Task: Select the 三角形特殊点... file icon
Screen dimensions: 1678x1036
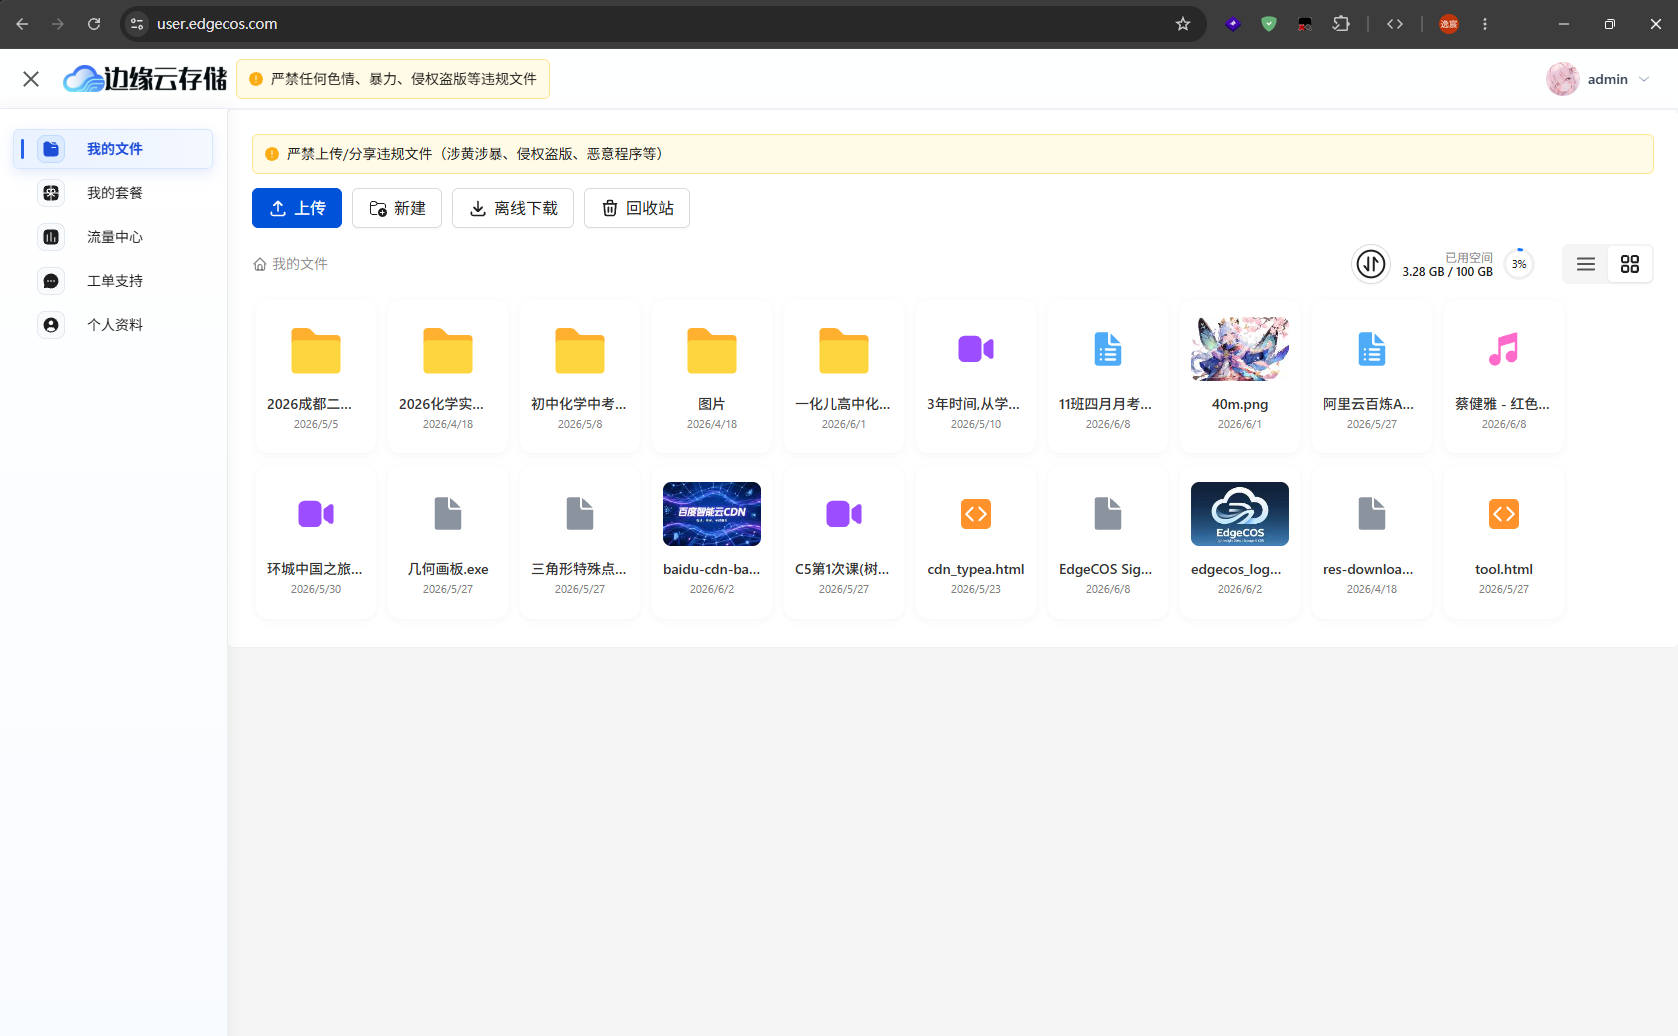Action: tap(580, 514)
